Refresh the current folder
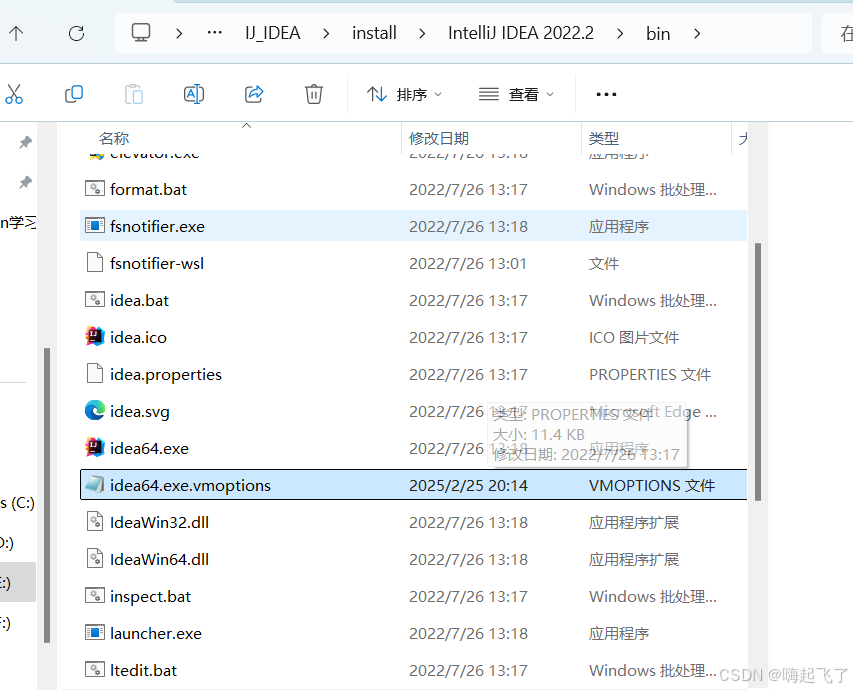This screenshot has height=690, width=853. 77,34
